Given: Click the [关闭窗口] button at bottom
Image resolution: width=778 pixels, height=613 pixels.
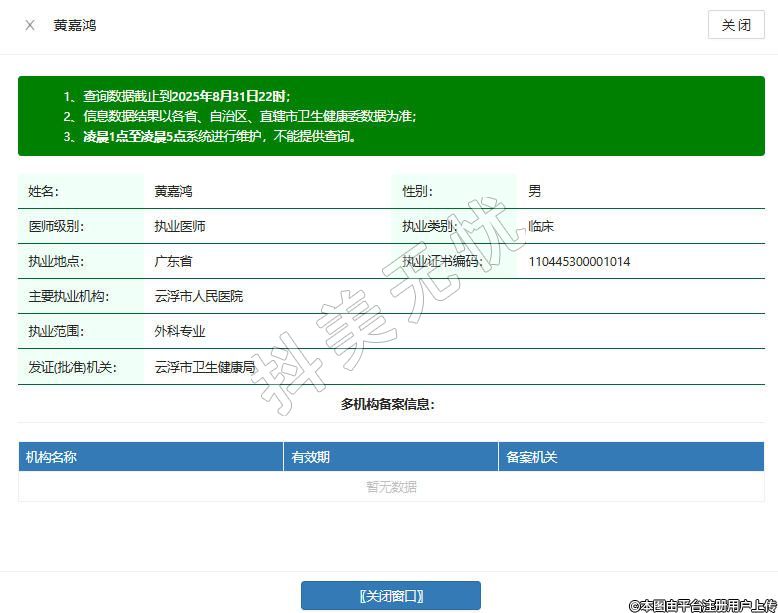Looking at the screenshot, I should (391, 596).
